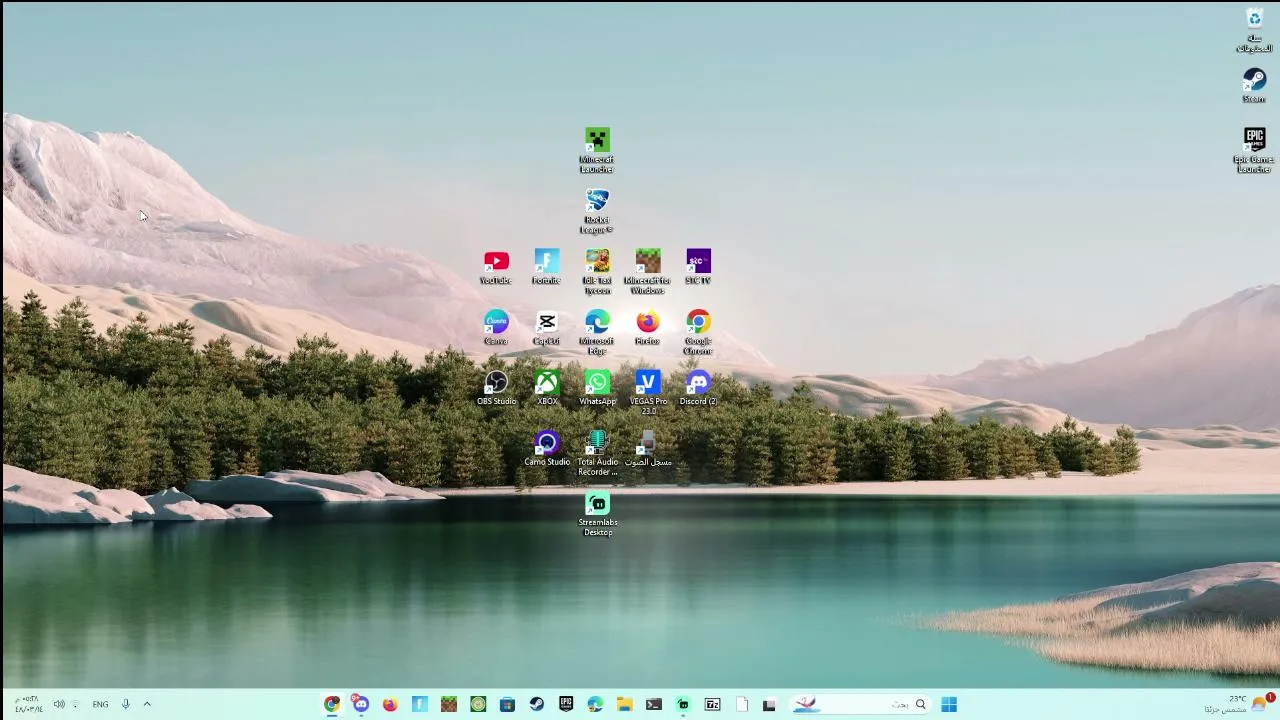Click the Idle Taxi Tycoon desktop icon
This screenshot has width=1280, height=720.
tap(597, 272)
